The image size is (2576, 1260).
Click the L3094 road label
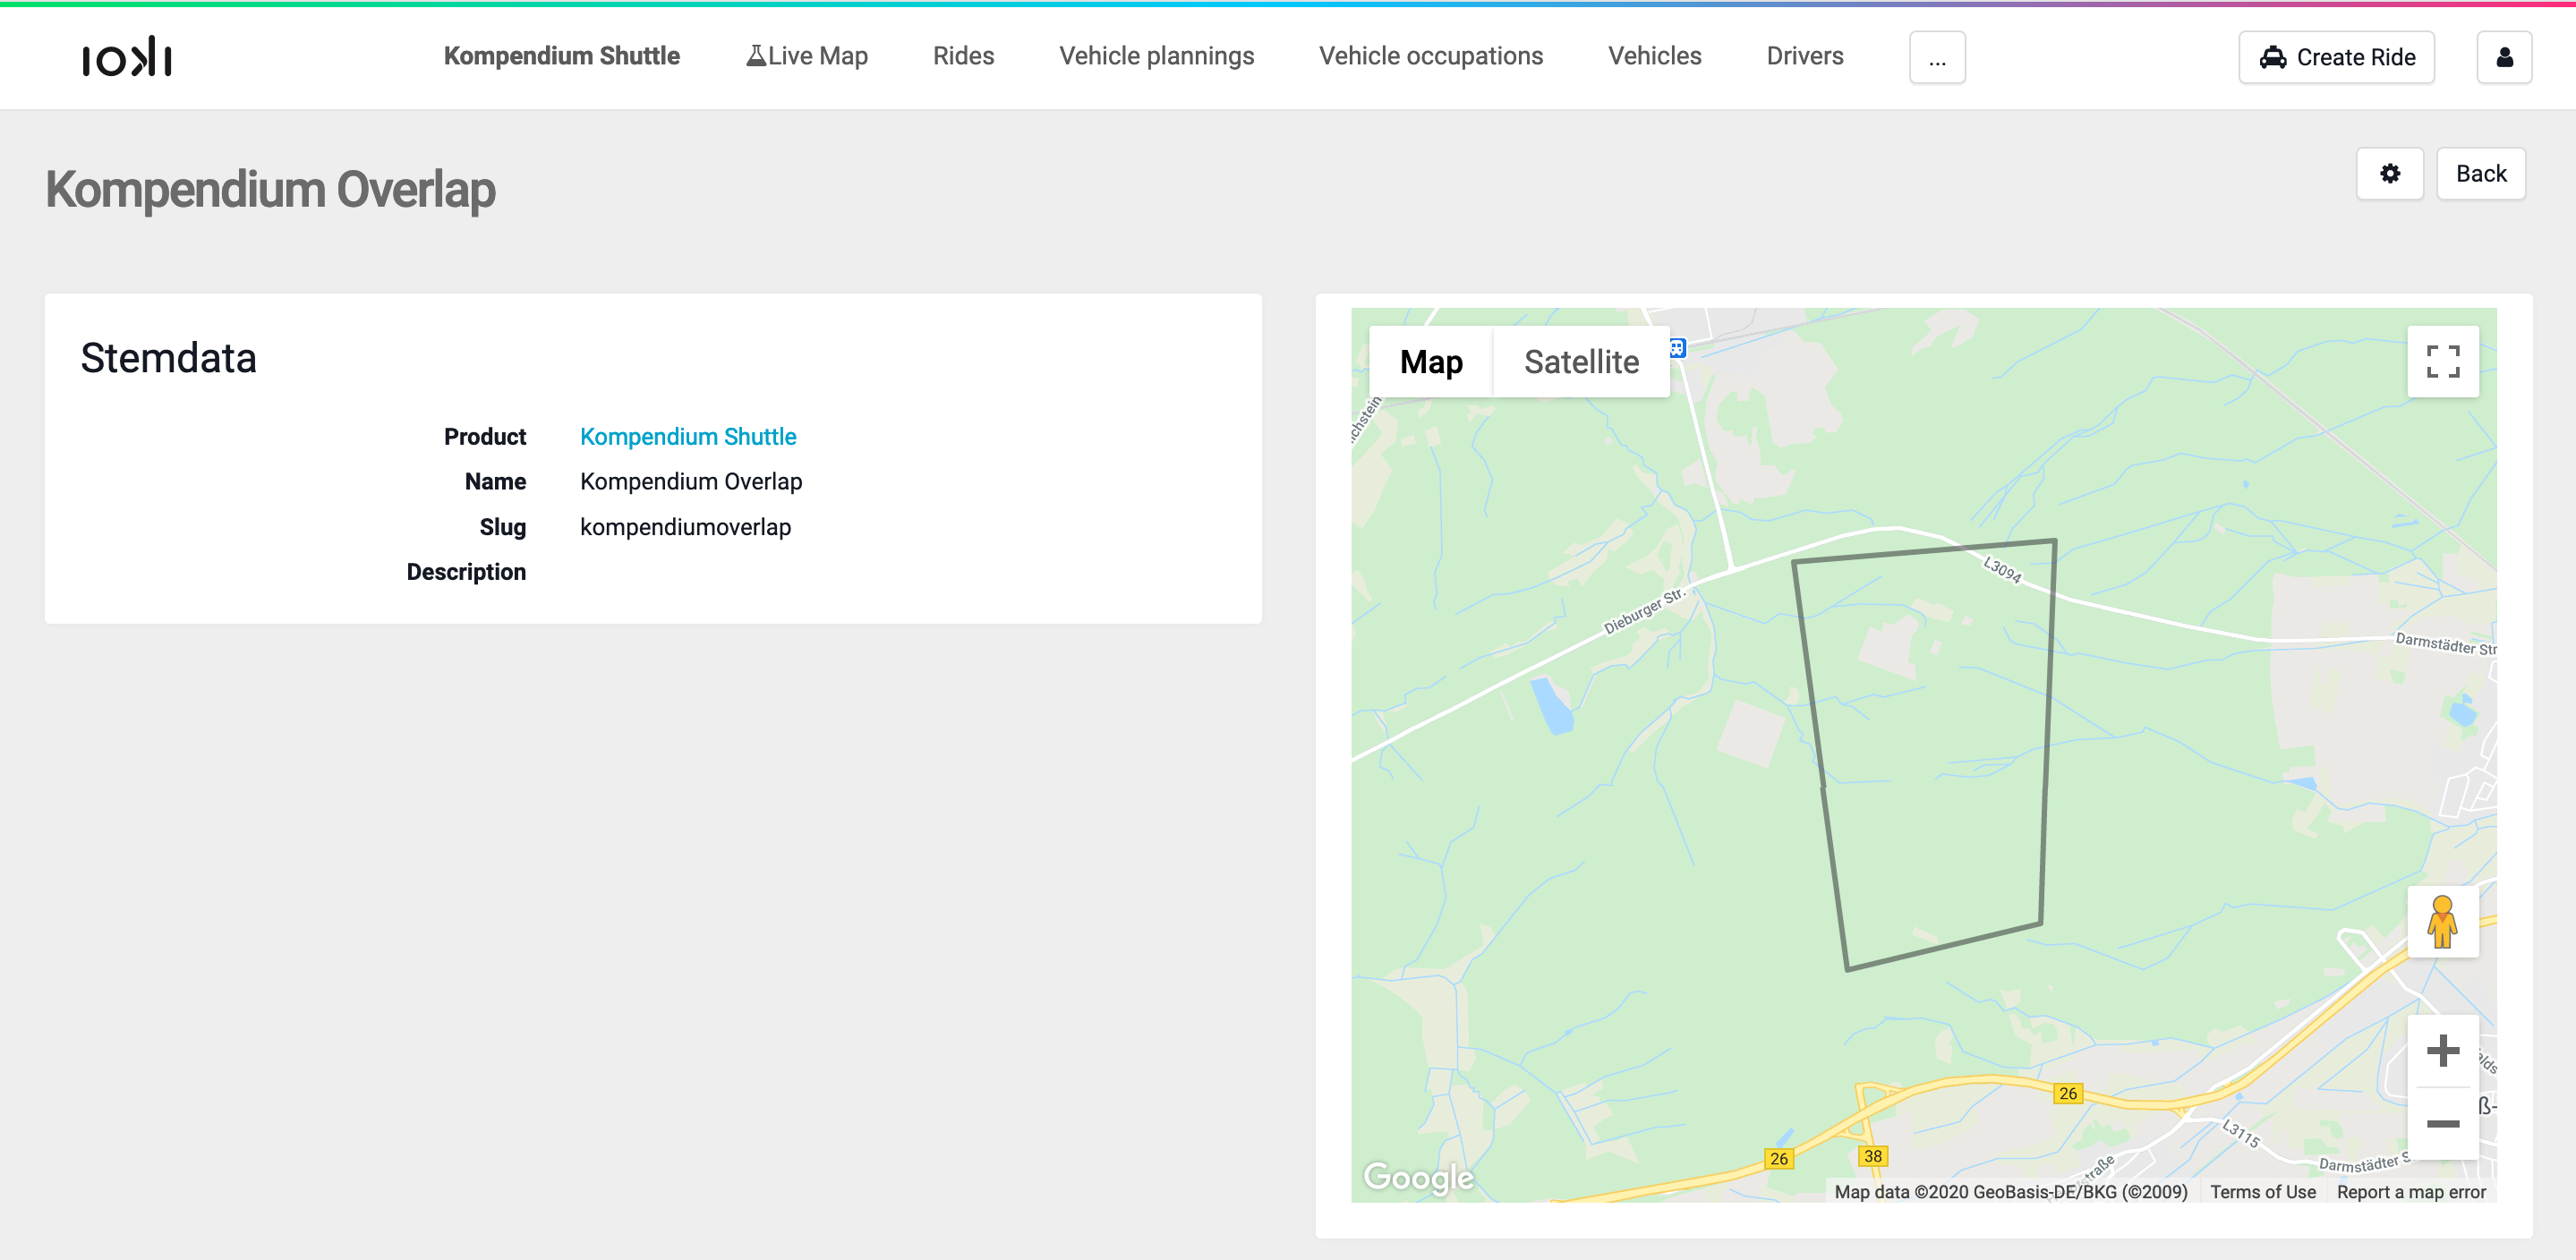(x=2003, y=569)
